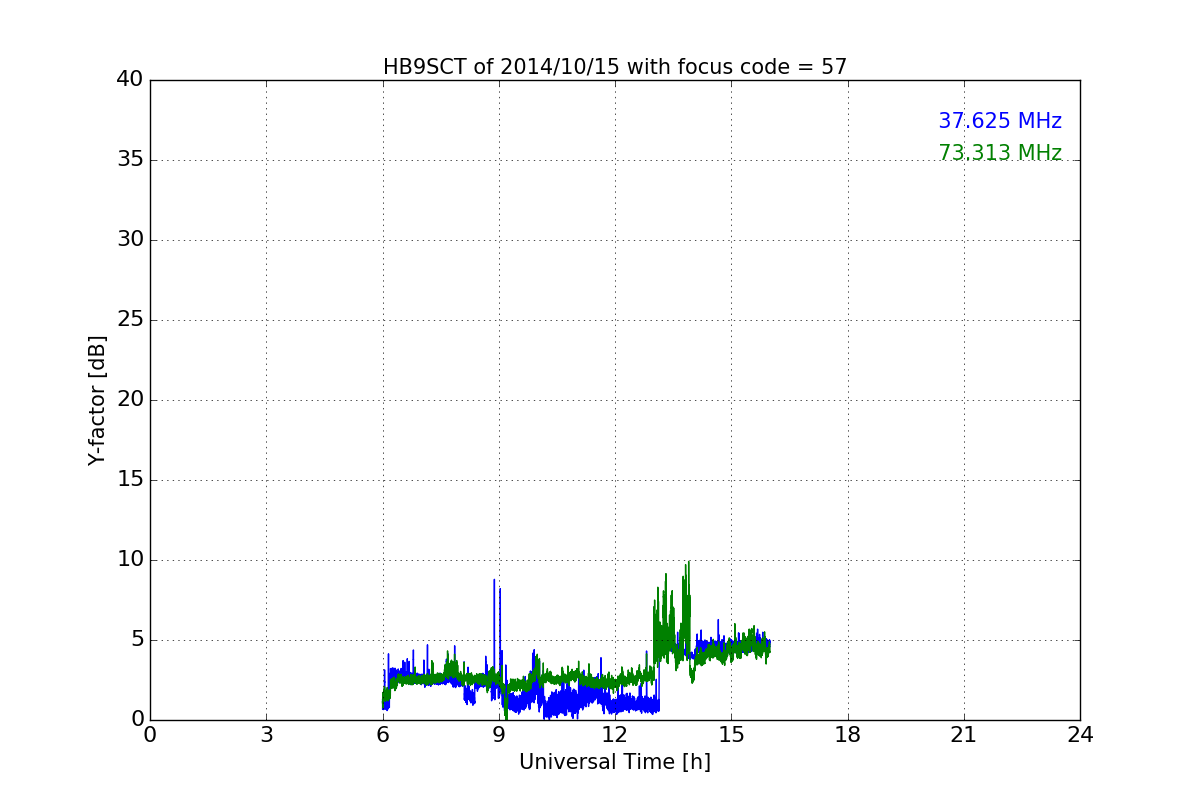Click the x-axis tick label 21
Image resolution: width=1200 pixels, height=800 pixels.
click(x=964, y=734)
